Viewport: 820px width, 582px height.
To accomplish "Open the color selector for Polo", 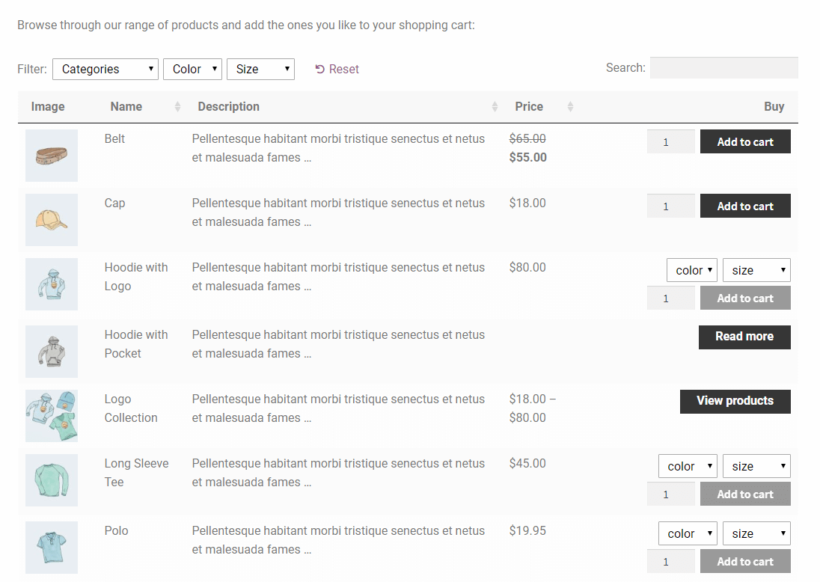I will click(x=687, y=533).
